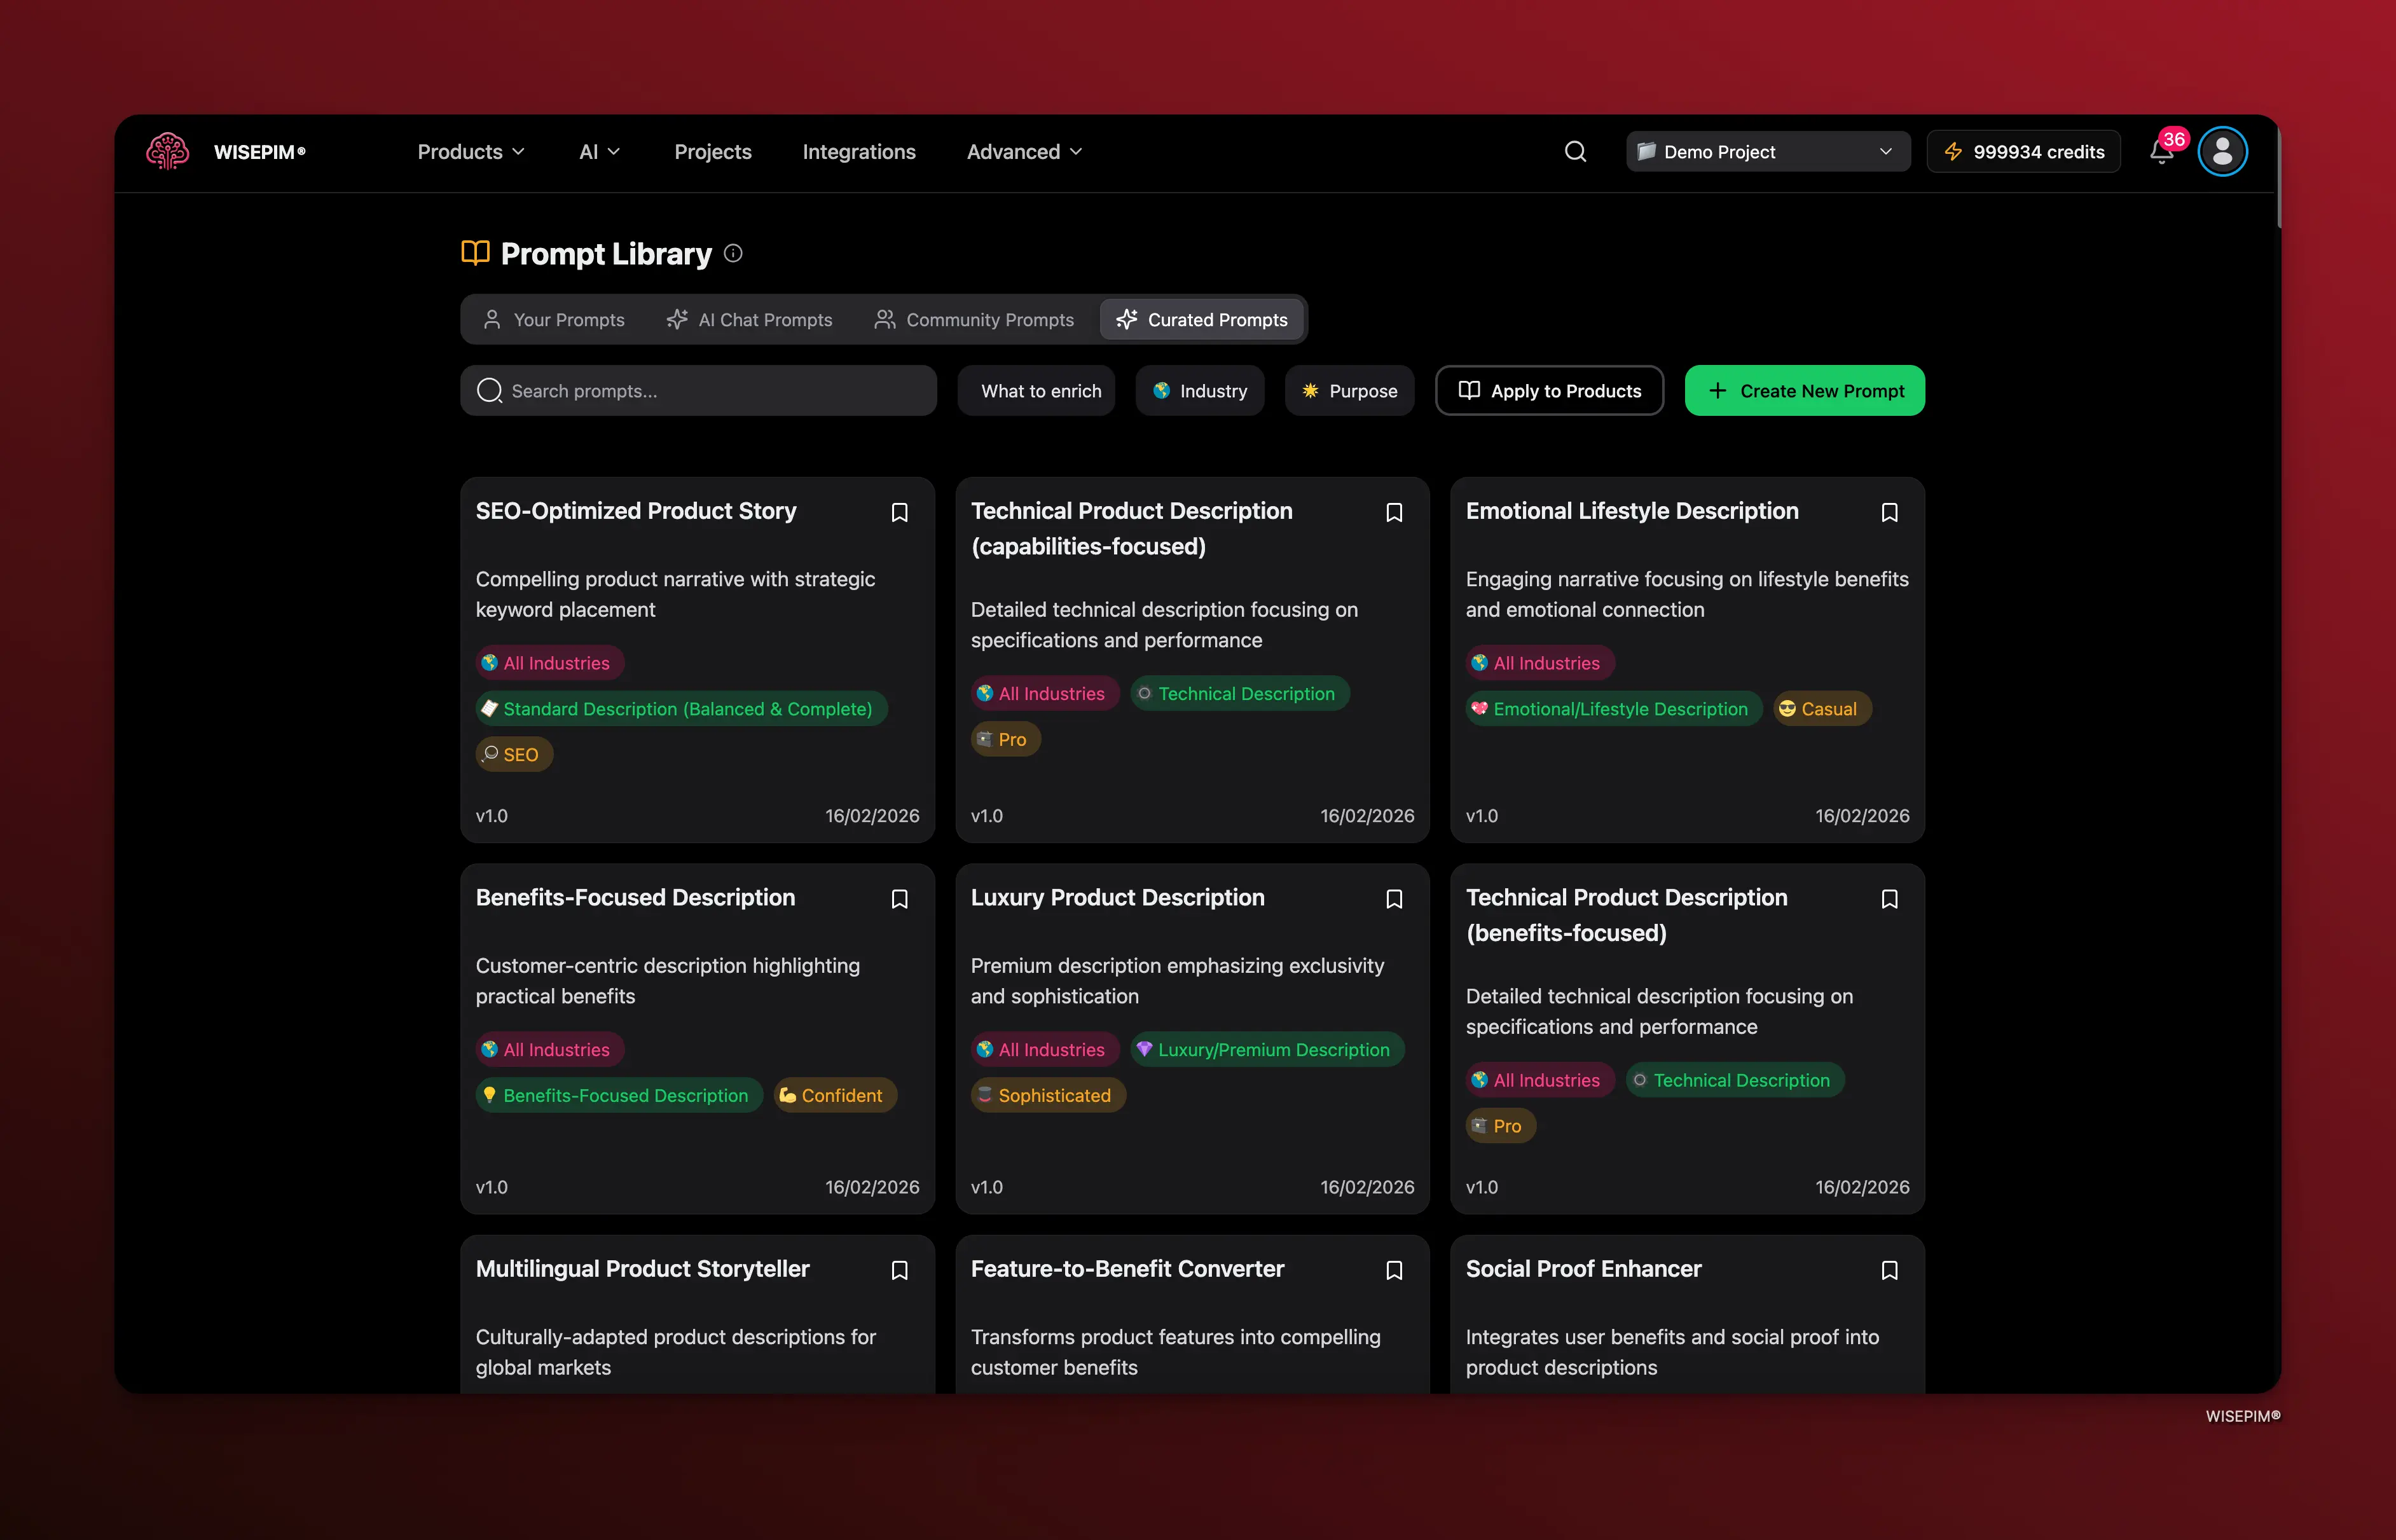Open the Products dropdown

pos(470,151)
